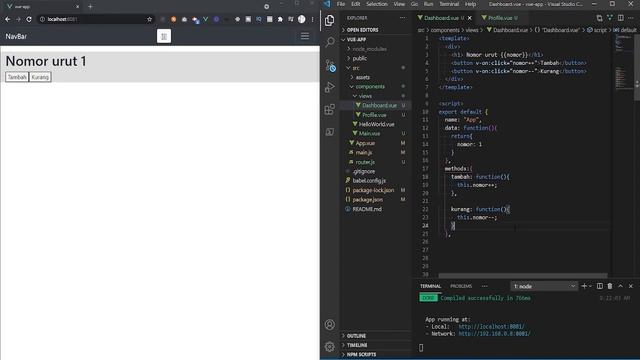Image resolution: width=640 pixels, height=360 pixels.
Task: Open the browser extensions puzzle icon
Action: pos(280,19)
